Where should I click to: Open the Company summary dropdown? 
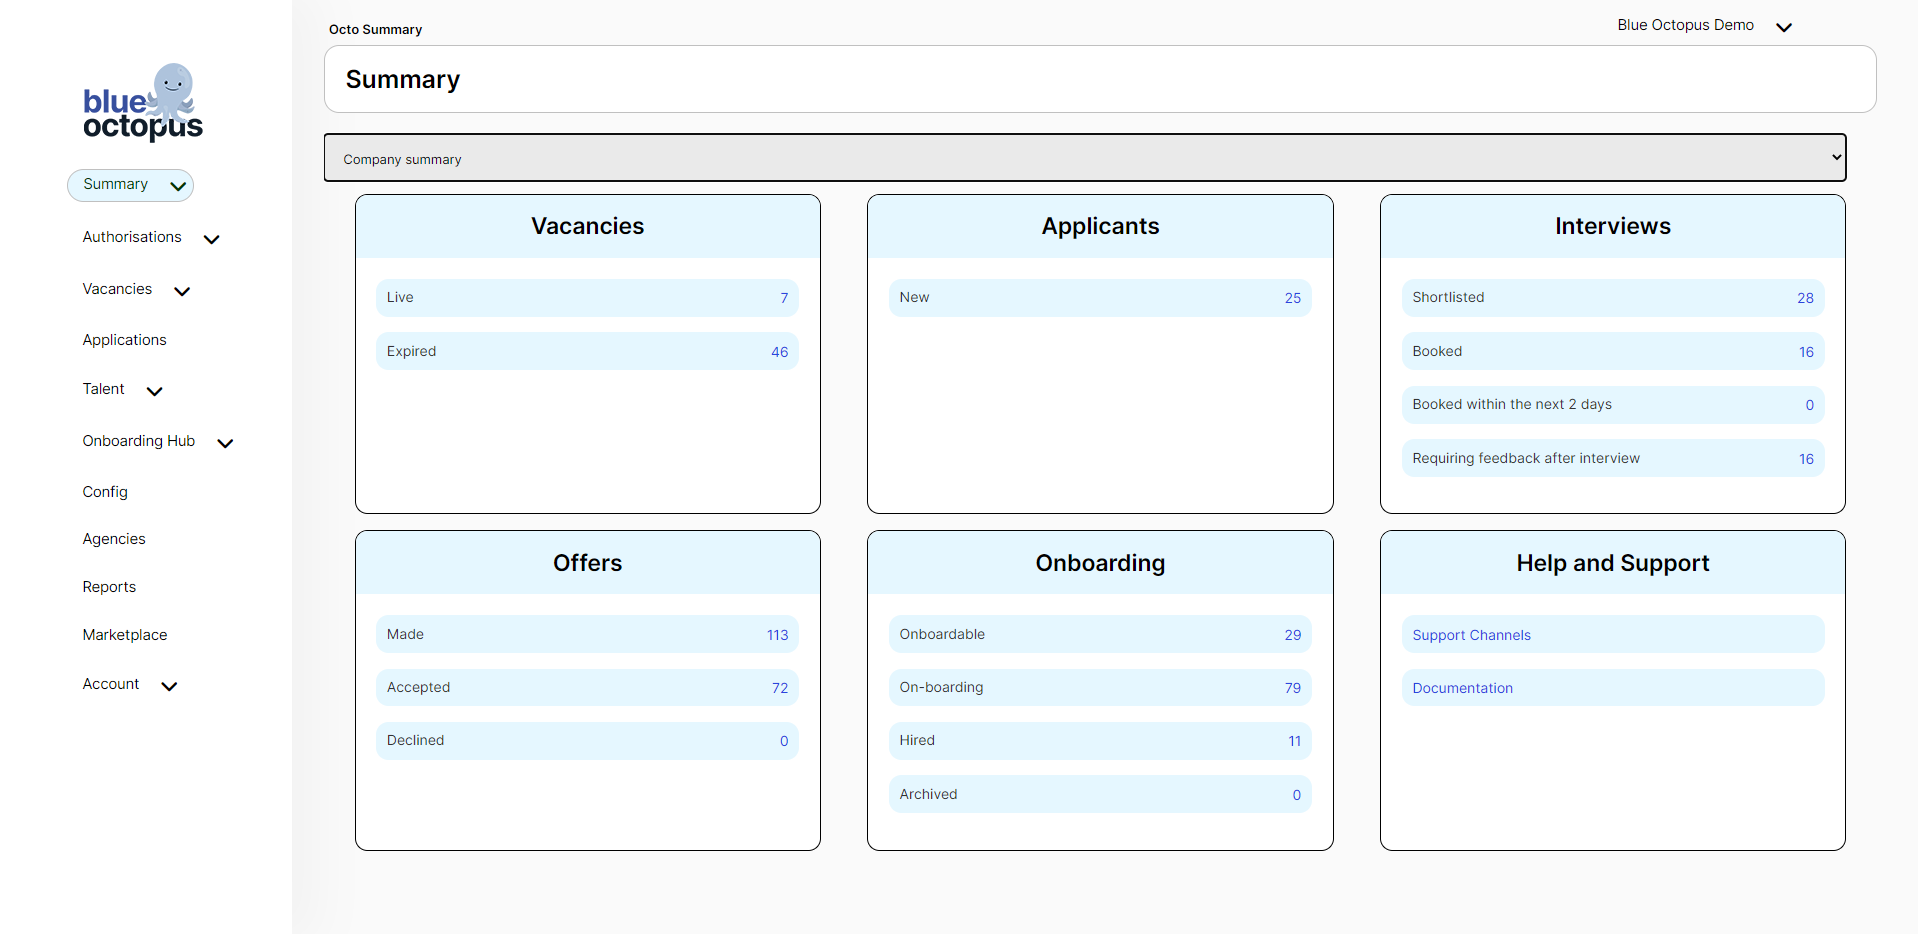coord(1083,157)
